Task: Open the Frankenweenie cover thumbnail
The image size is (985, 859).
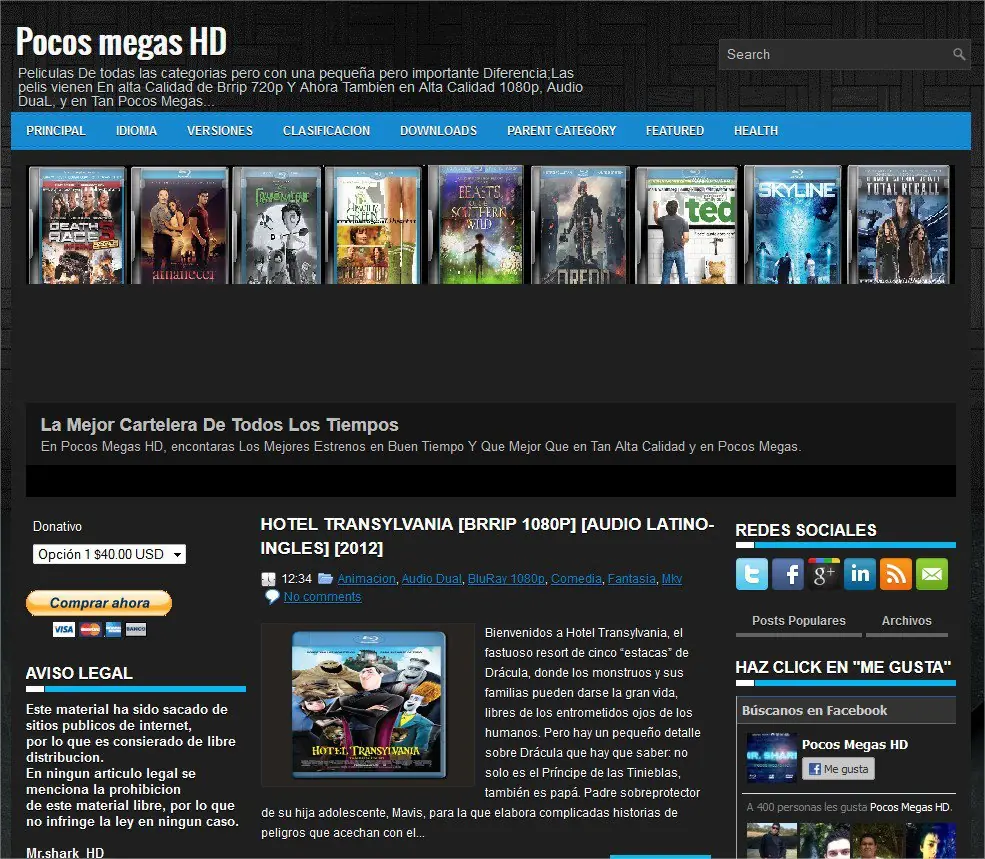Action: coord(278,226)
